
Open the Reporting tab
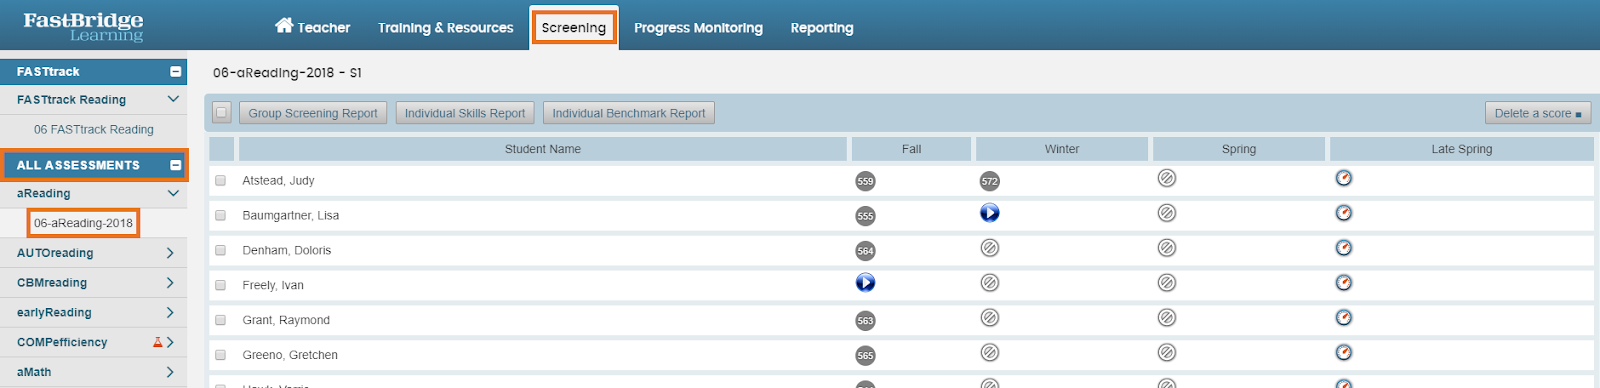(x=822, y=28)
